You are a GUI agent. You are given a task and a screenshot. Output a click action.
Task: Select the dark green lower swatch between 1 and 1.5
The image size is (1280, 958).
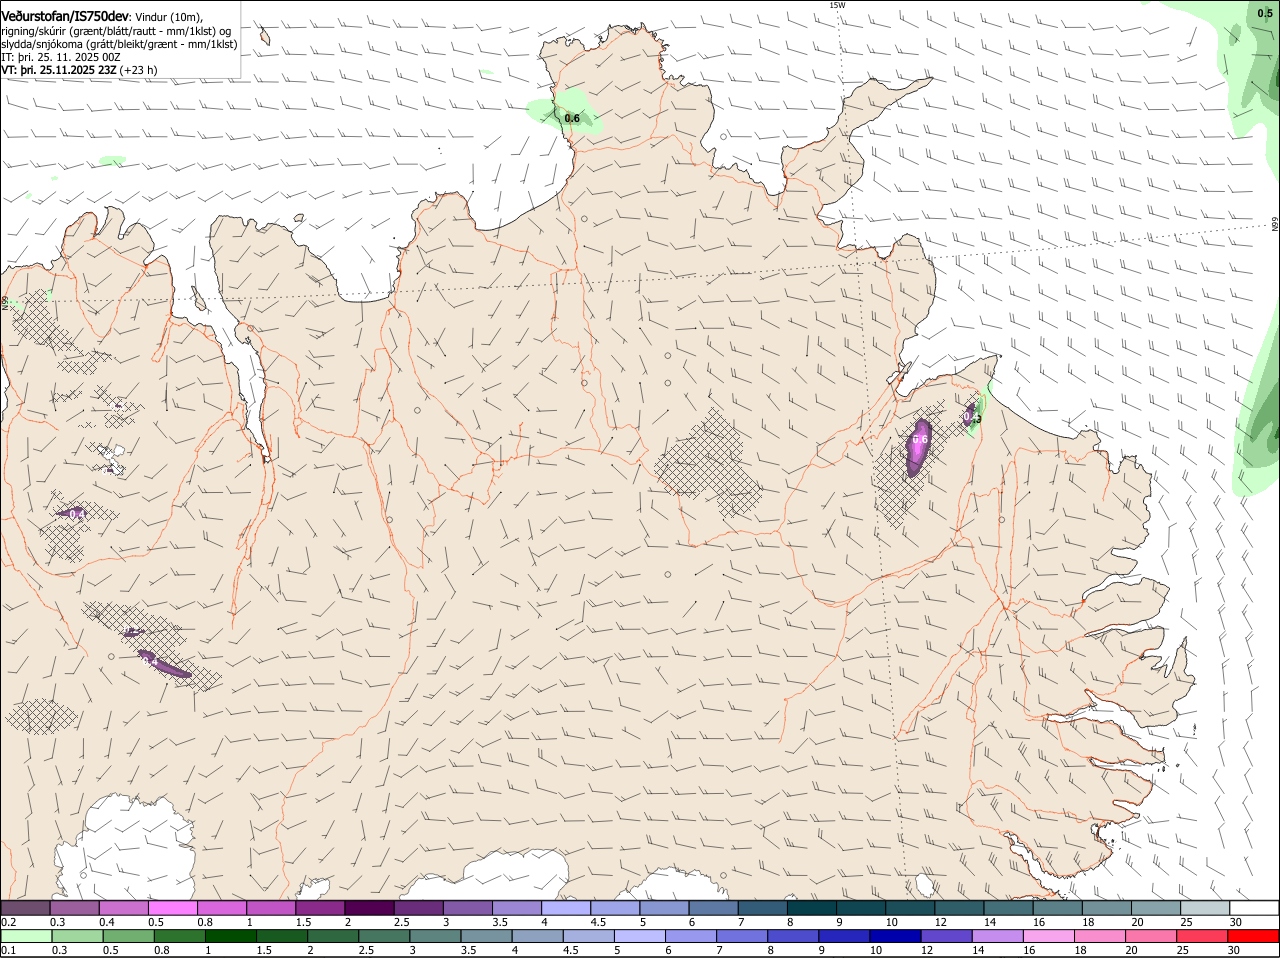pyautogui.click(x=230, y=936)
